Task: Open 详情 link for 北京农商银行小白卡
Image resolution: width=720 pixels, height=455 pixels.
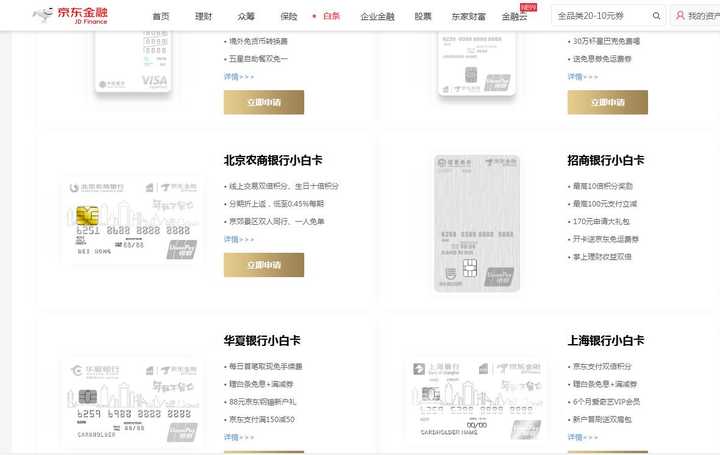Action: (239, 239)
